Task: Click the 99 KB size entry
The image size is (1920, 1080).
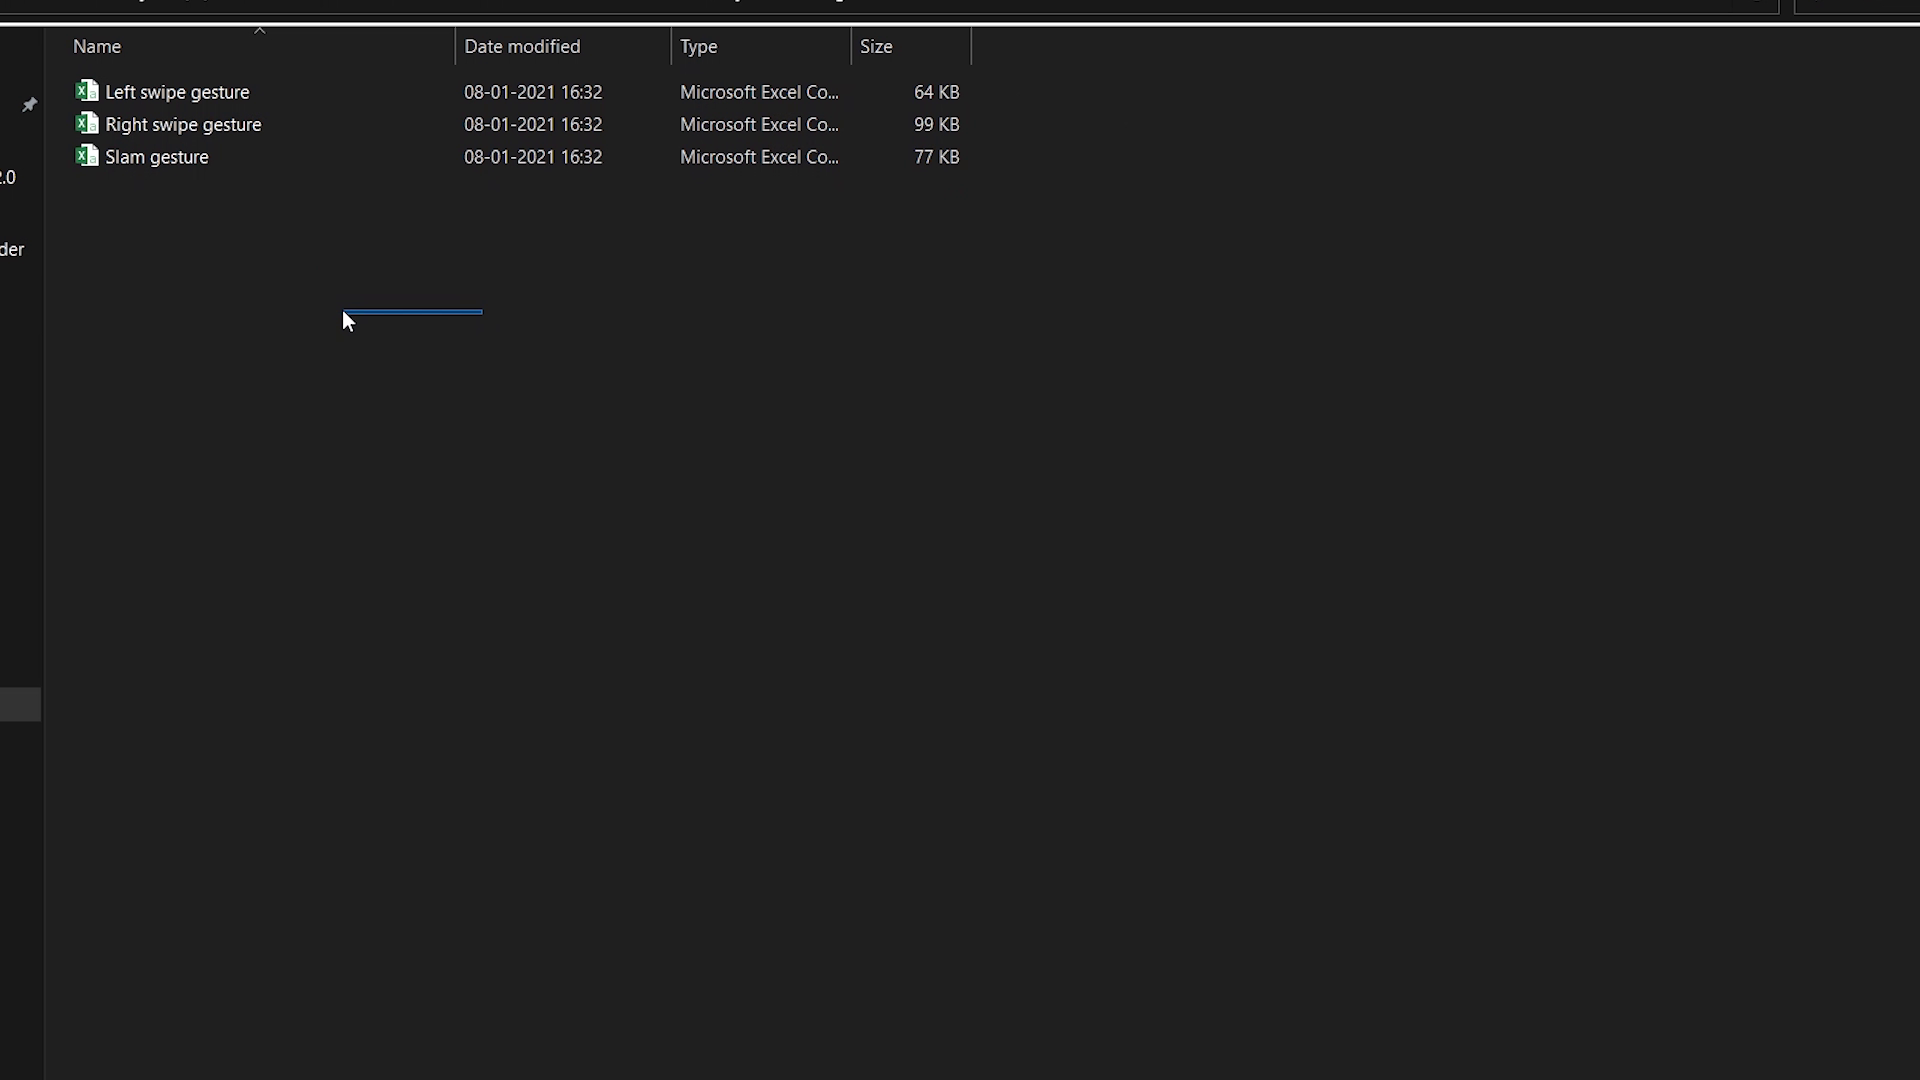Action: (x=936, y=125)
